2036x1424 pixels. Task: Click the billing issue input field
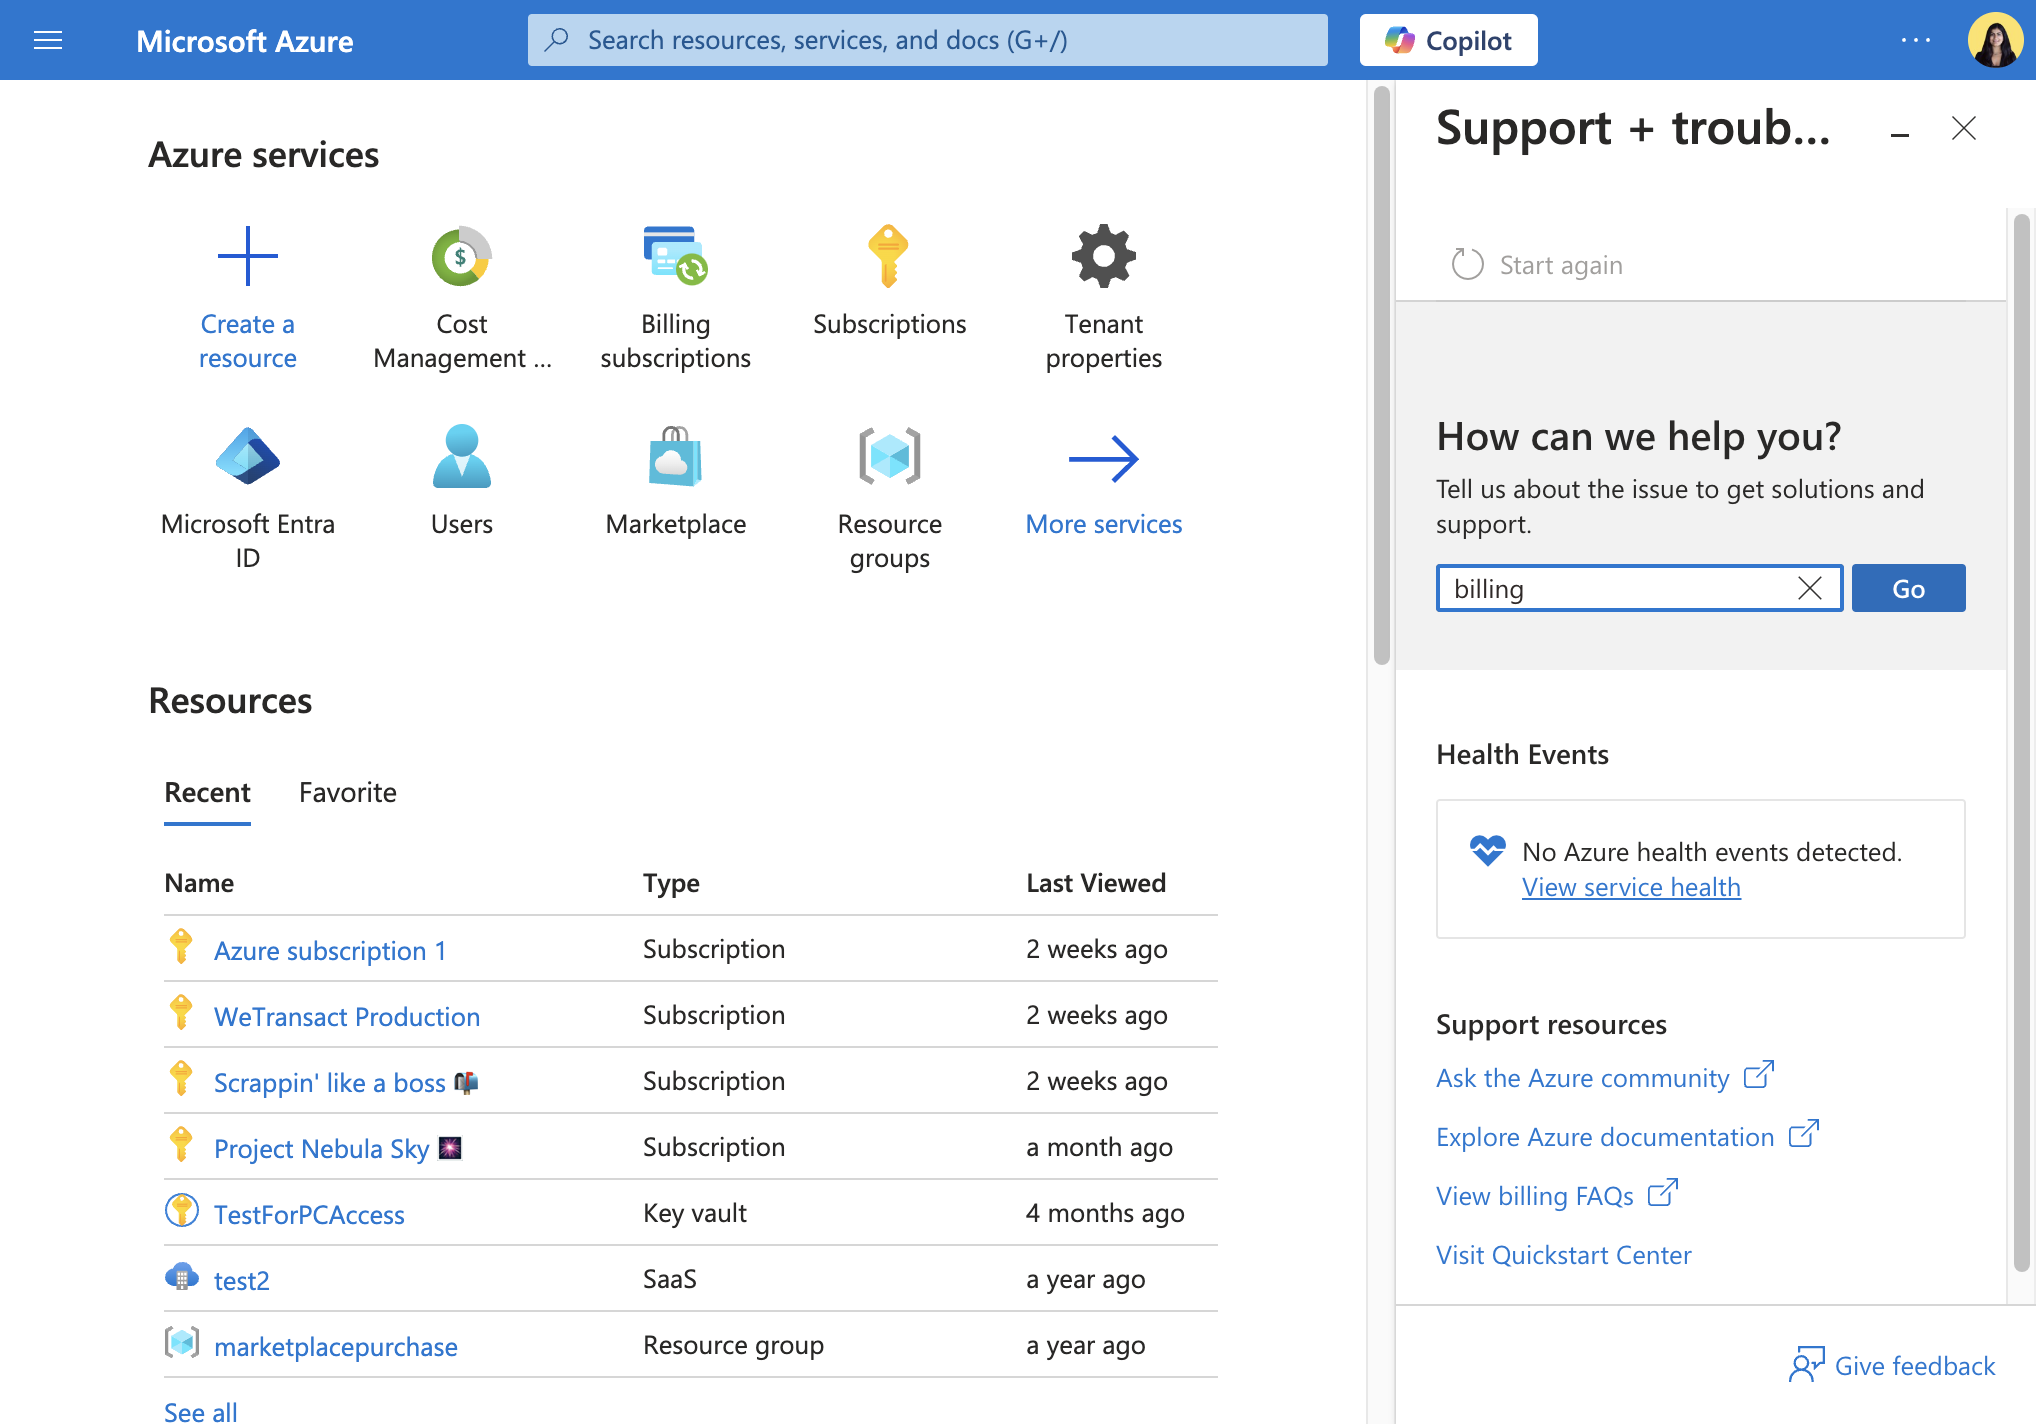coord(1618,588)
